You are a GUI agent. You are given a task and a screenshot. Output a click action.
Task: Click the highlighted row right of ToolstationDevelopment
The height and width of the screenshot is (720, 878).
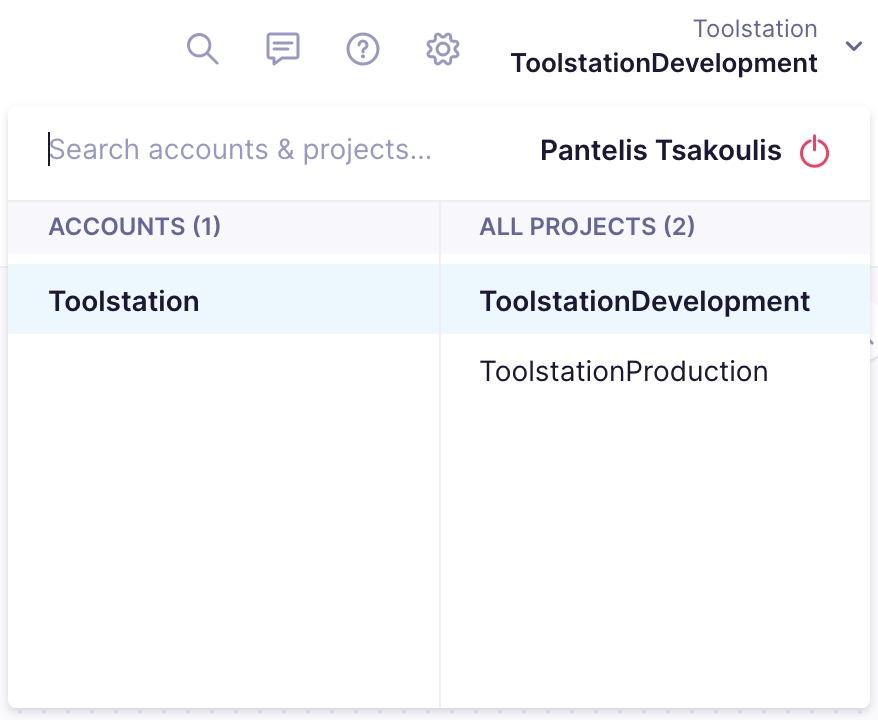coord(840,301)
